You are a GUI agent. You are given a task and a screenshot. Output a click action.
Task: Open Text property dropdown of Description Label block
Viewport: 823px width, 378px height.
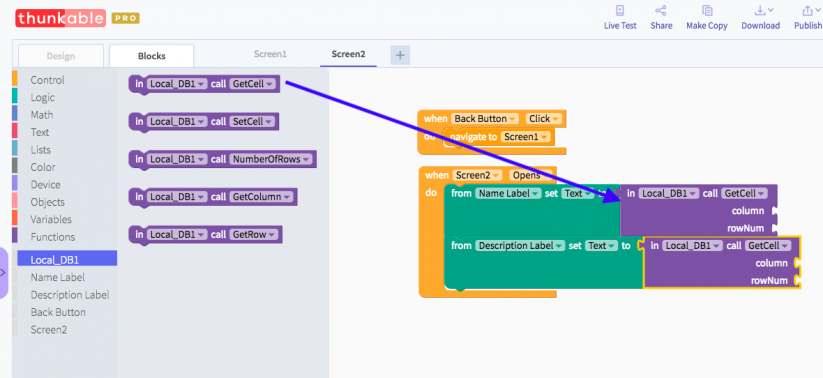tap(602, 245)
